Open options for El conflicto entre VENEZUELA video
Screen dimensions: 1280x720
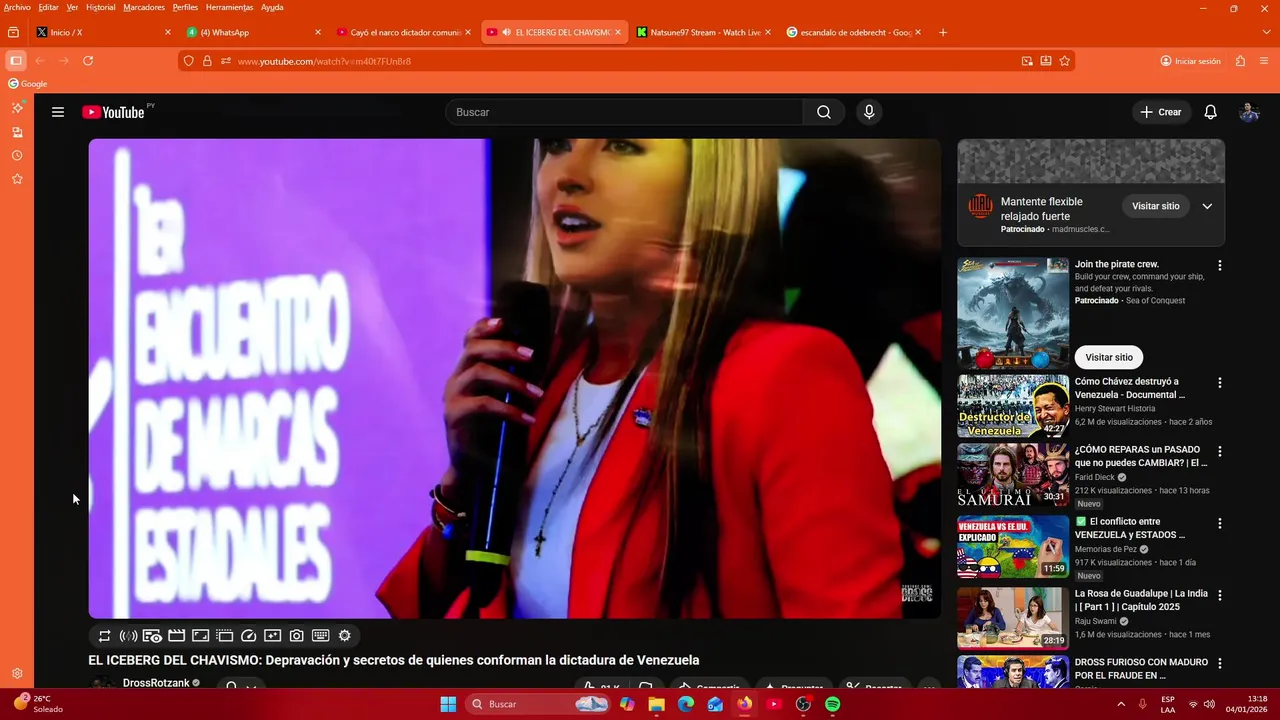(x=1219, y=523)
